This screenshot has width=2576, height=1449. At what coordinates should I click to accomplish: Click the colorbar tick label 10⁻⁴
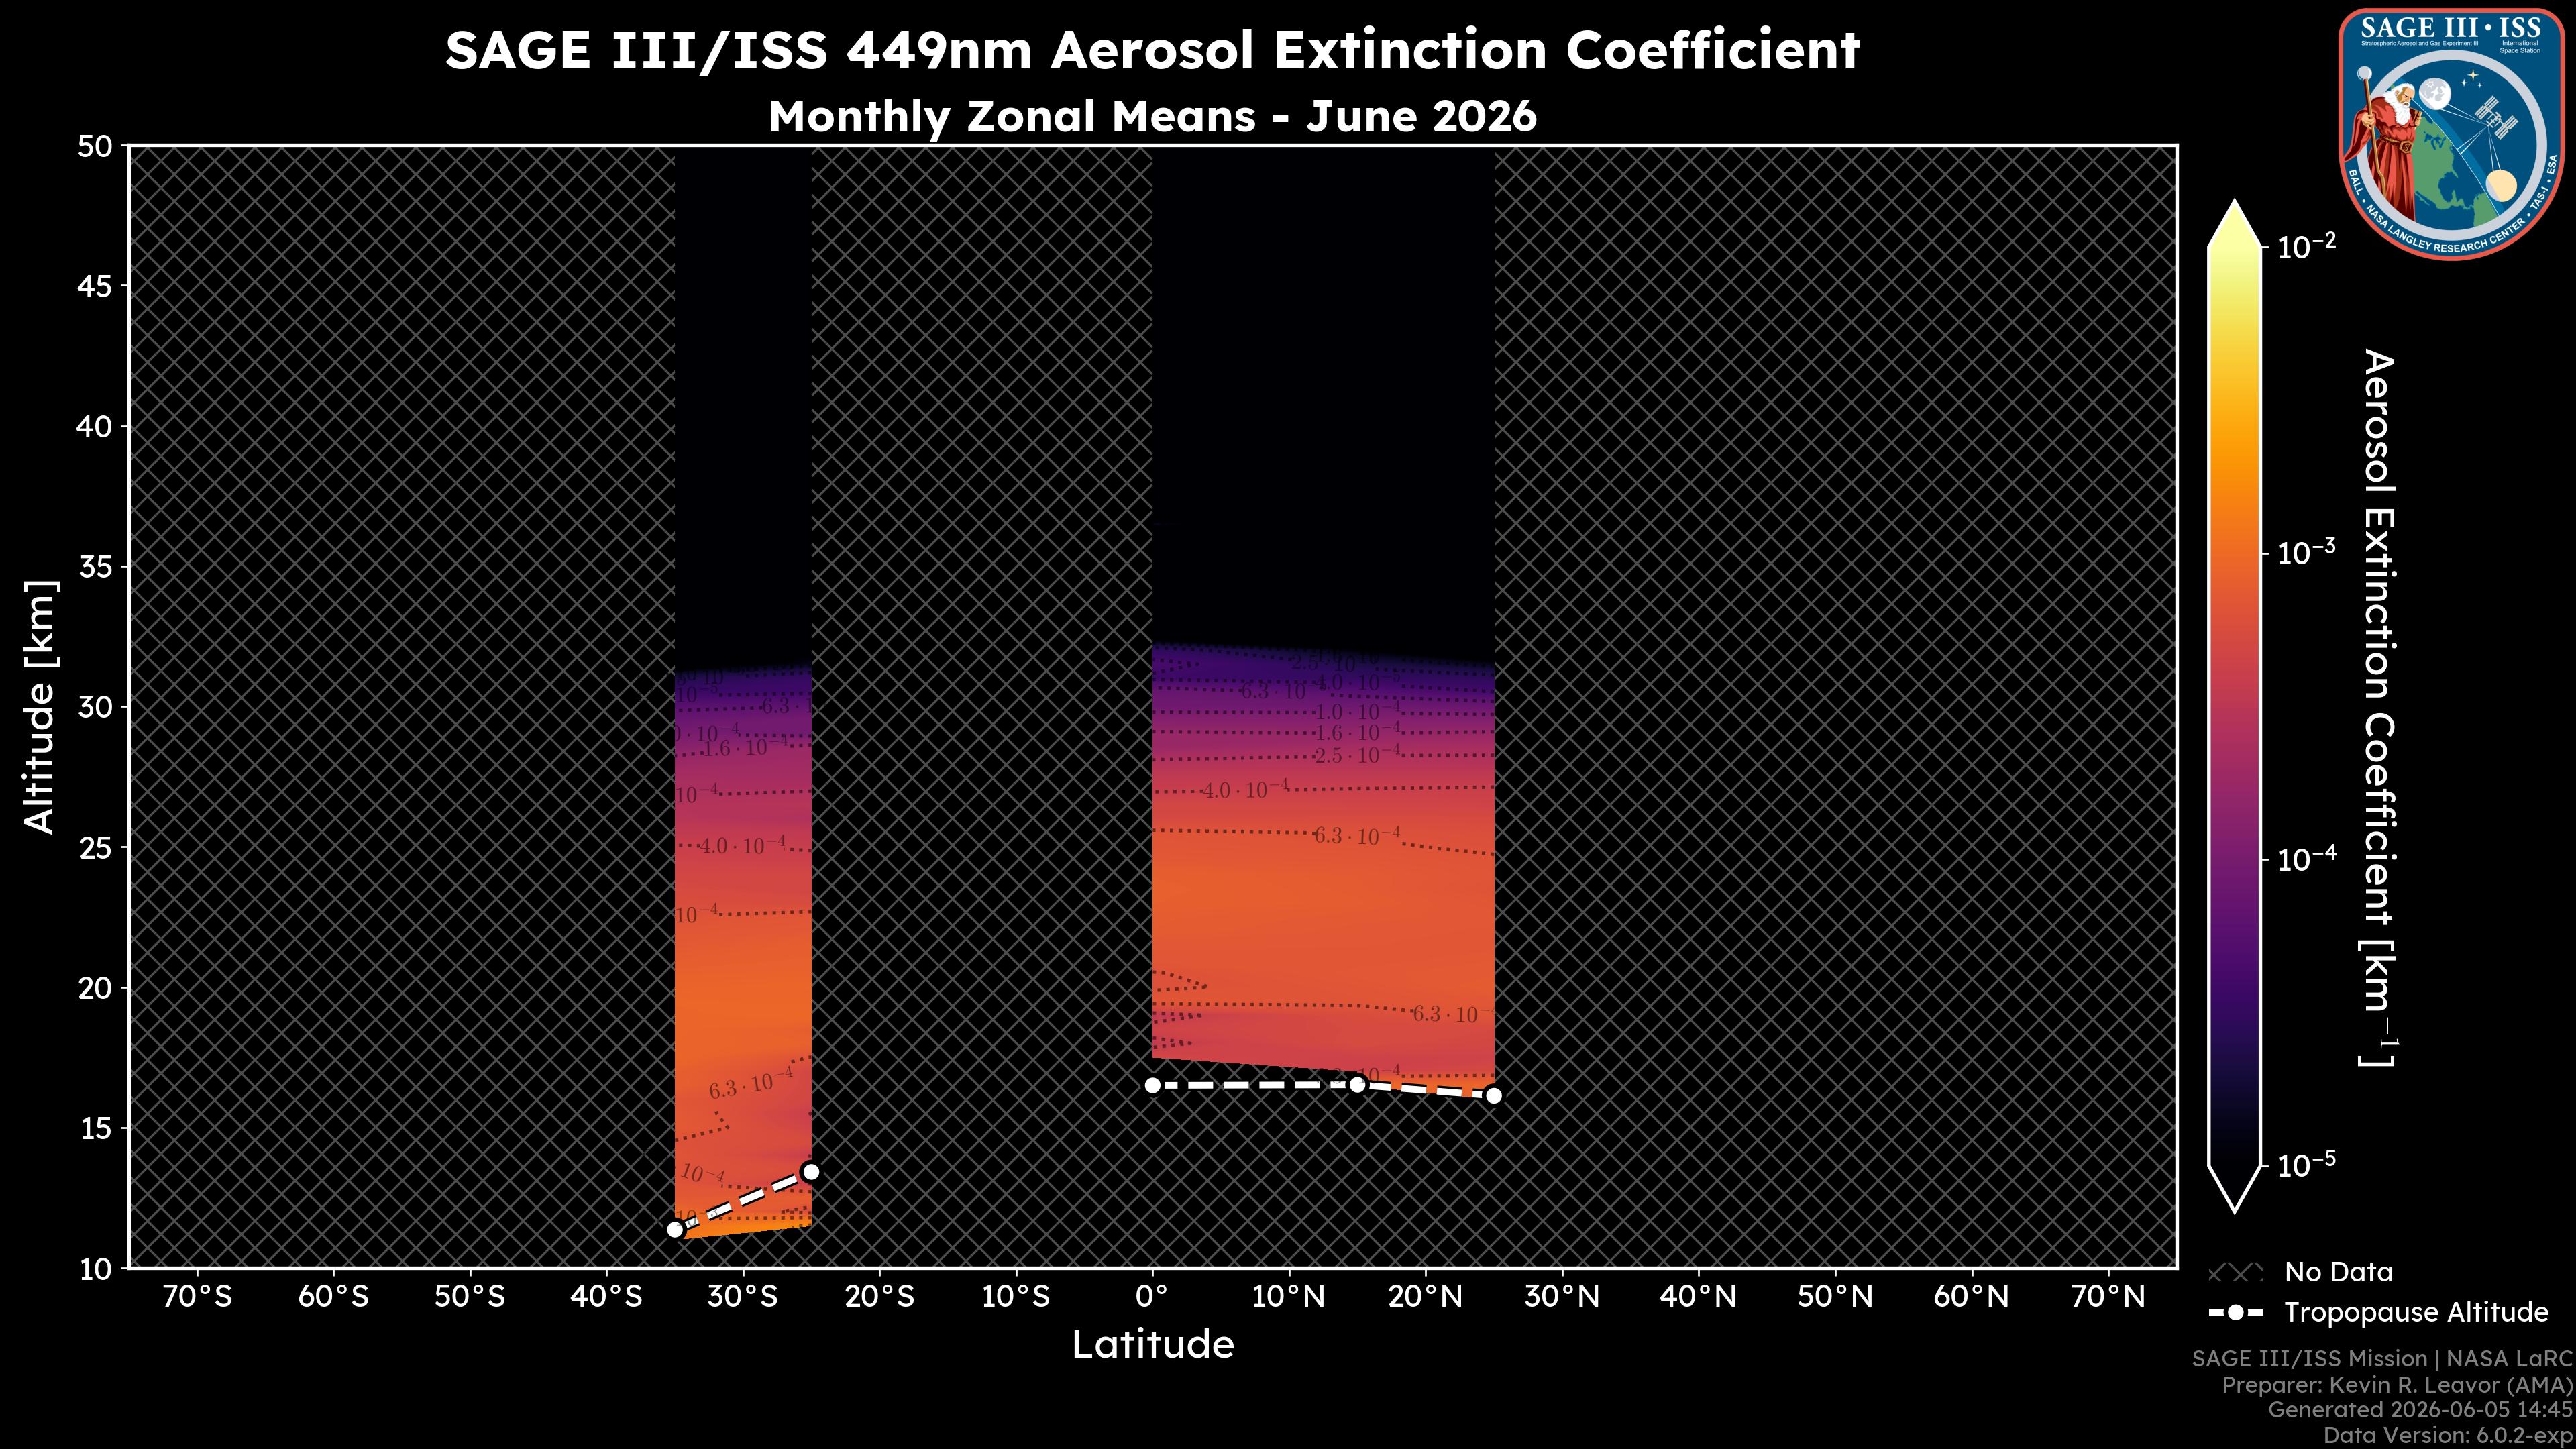tap(2308, 858)
